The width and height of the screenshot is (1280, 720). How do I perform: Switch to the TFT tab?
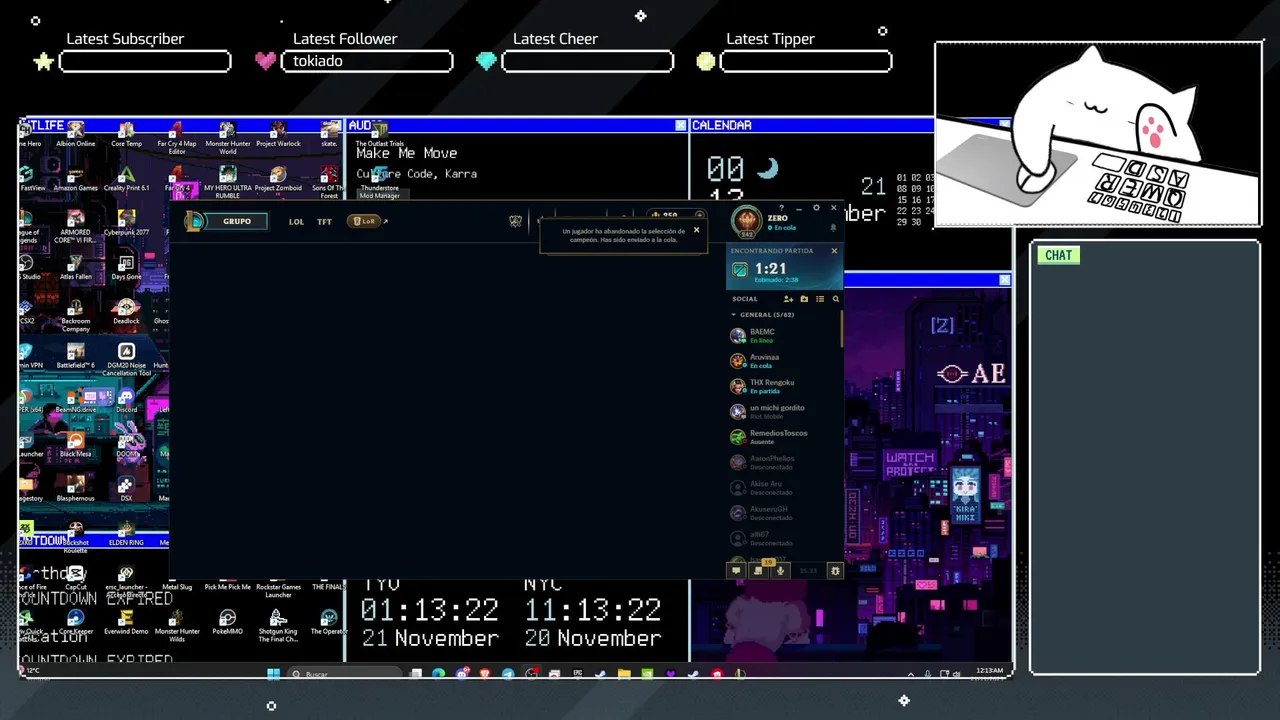click(x=324, y=222)
